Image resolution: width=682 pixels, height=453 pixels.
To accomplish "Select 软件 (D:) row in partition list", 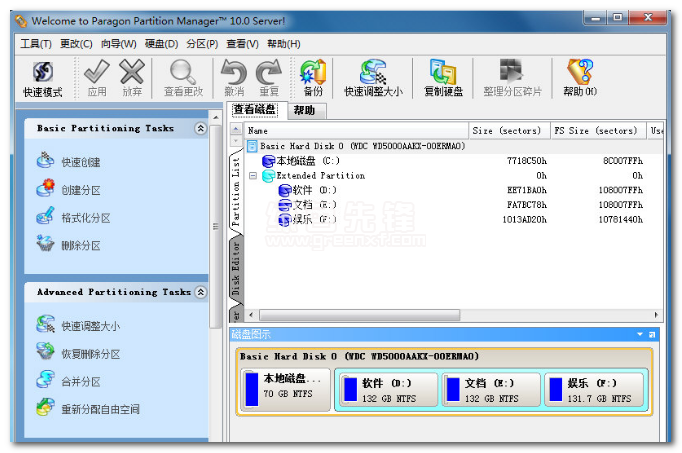I will point(452,190).
